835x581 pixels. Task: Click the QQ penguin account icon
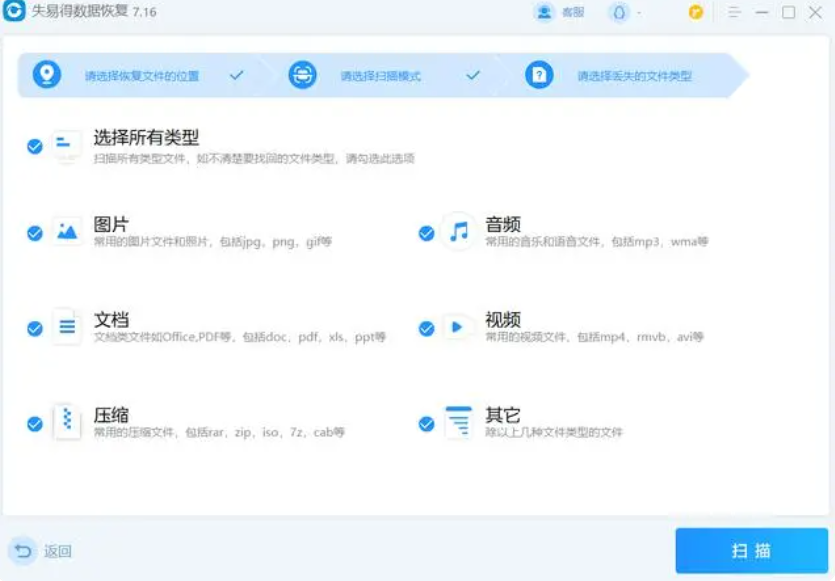(620, 13)
